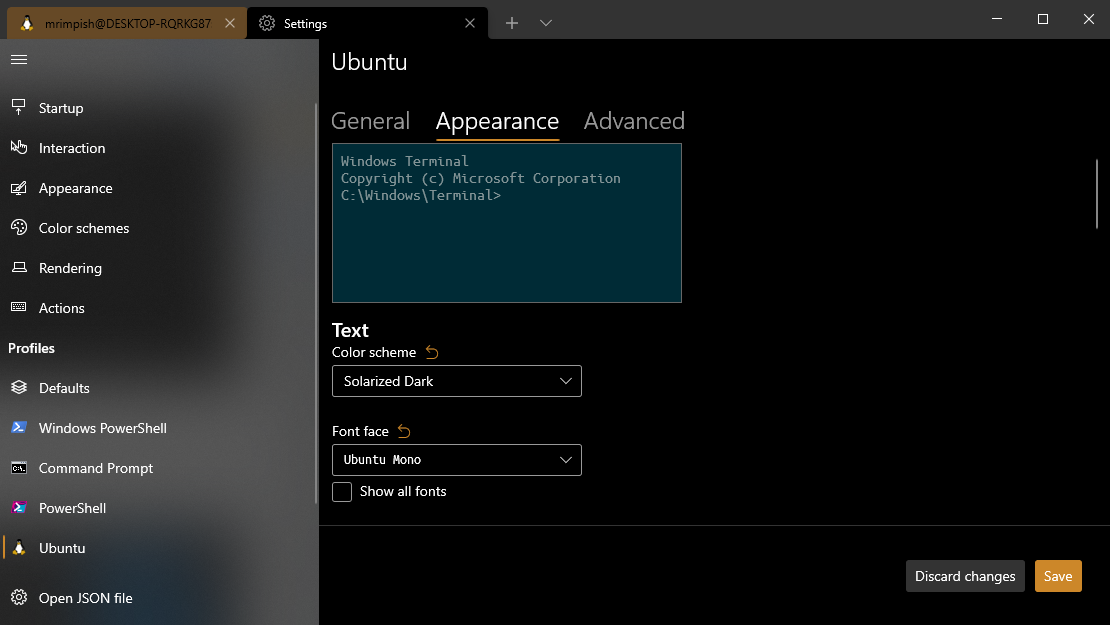Viewport: 1110px width, 625px height.
Task: Open the Rendering settings page
Action: coord(70,268)
